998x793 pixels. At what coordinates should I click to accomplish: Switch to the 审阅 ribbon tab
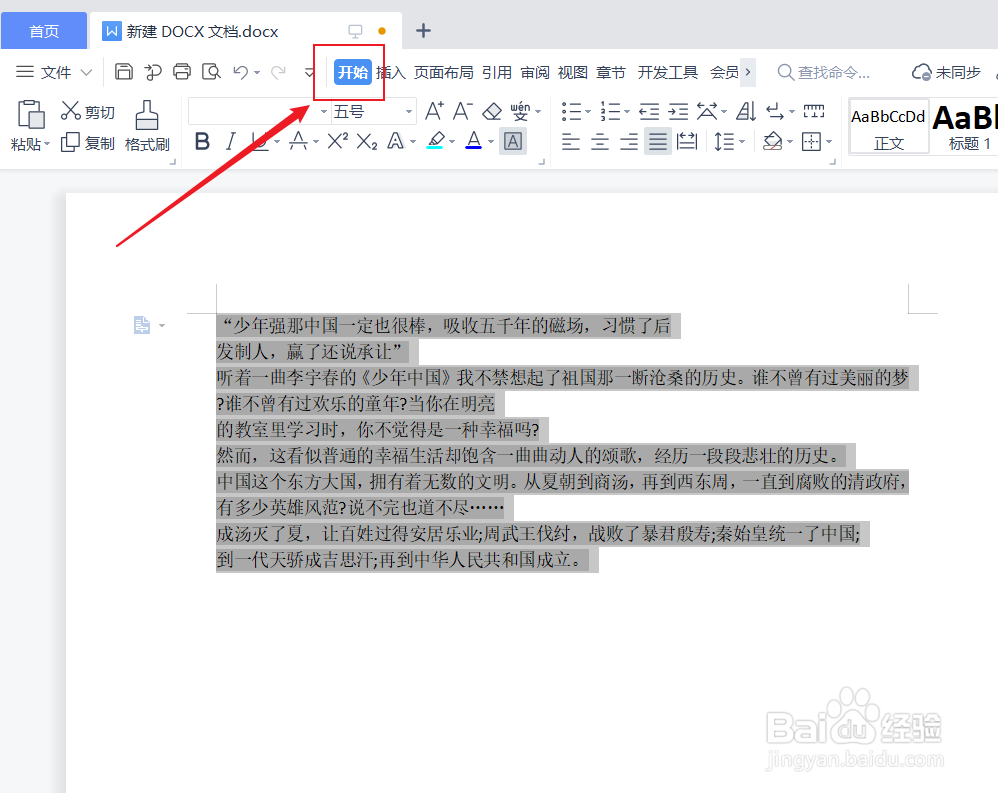[534, 71]
